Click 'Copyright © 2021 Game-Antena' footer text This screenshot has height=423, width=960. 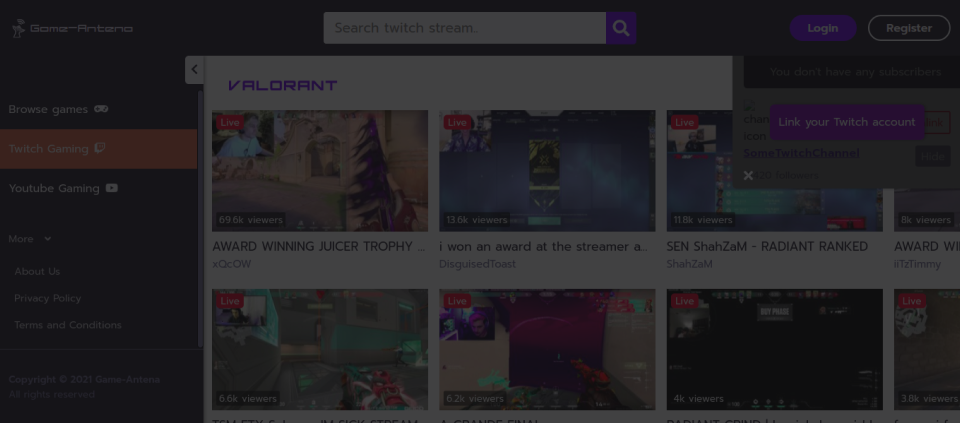coord(84,380)
